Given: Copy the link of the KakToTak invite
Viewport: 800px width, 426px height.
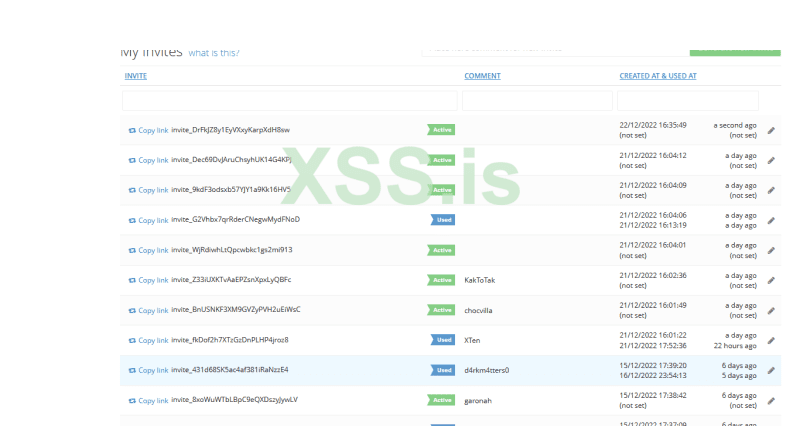Looking at the screenshot, I should coord(148,280).
